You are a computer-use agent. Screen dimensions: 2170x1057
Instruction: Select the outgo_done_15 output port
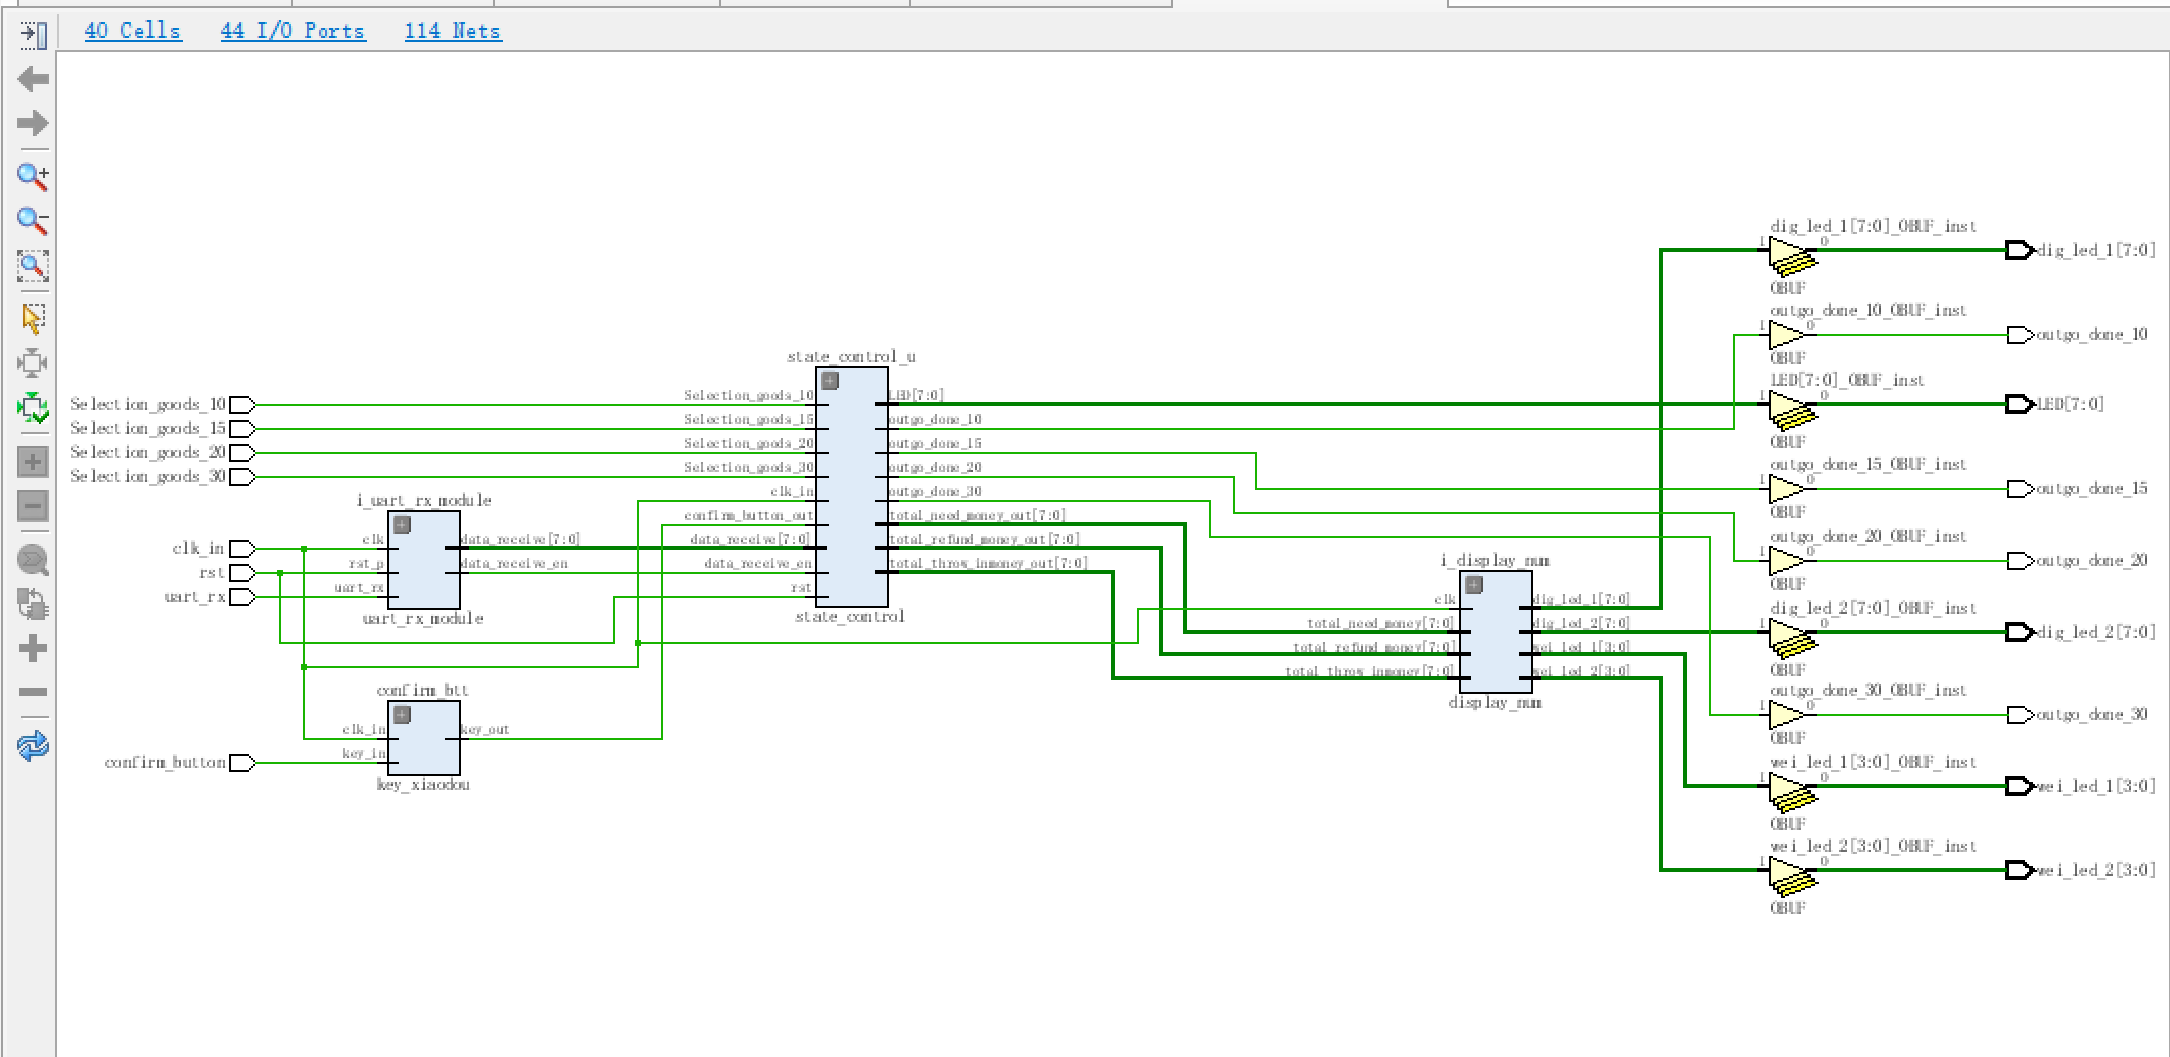click(x=2020, y=489)
